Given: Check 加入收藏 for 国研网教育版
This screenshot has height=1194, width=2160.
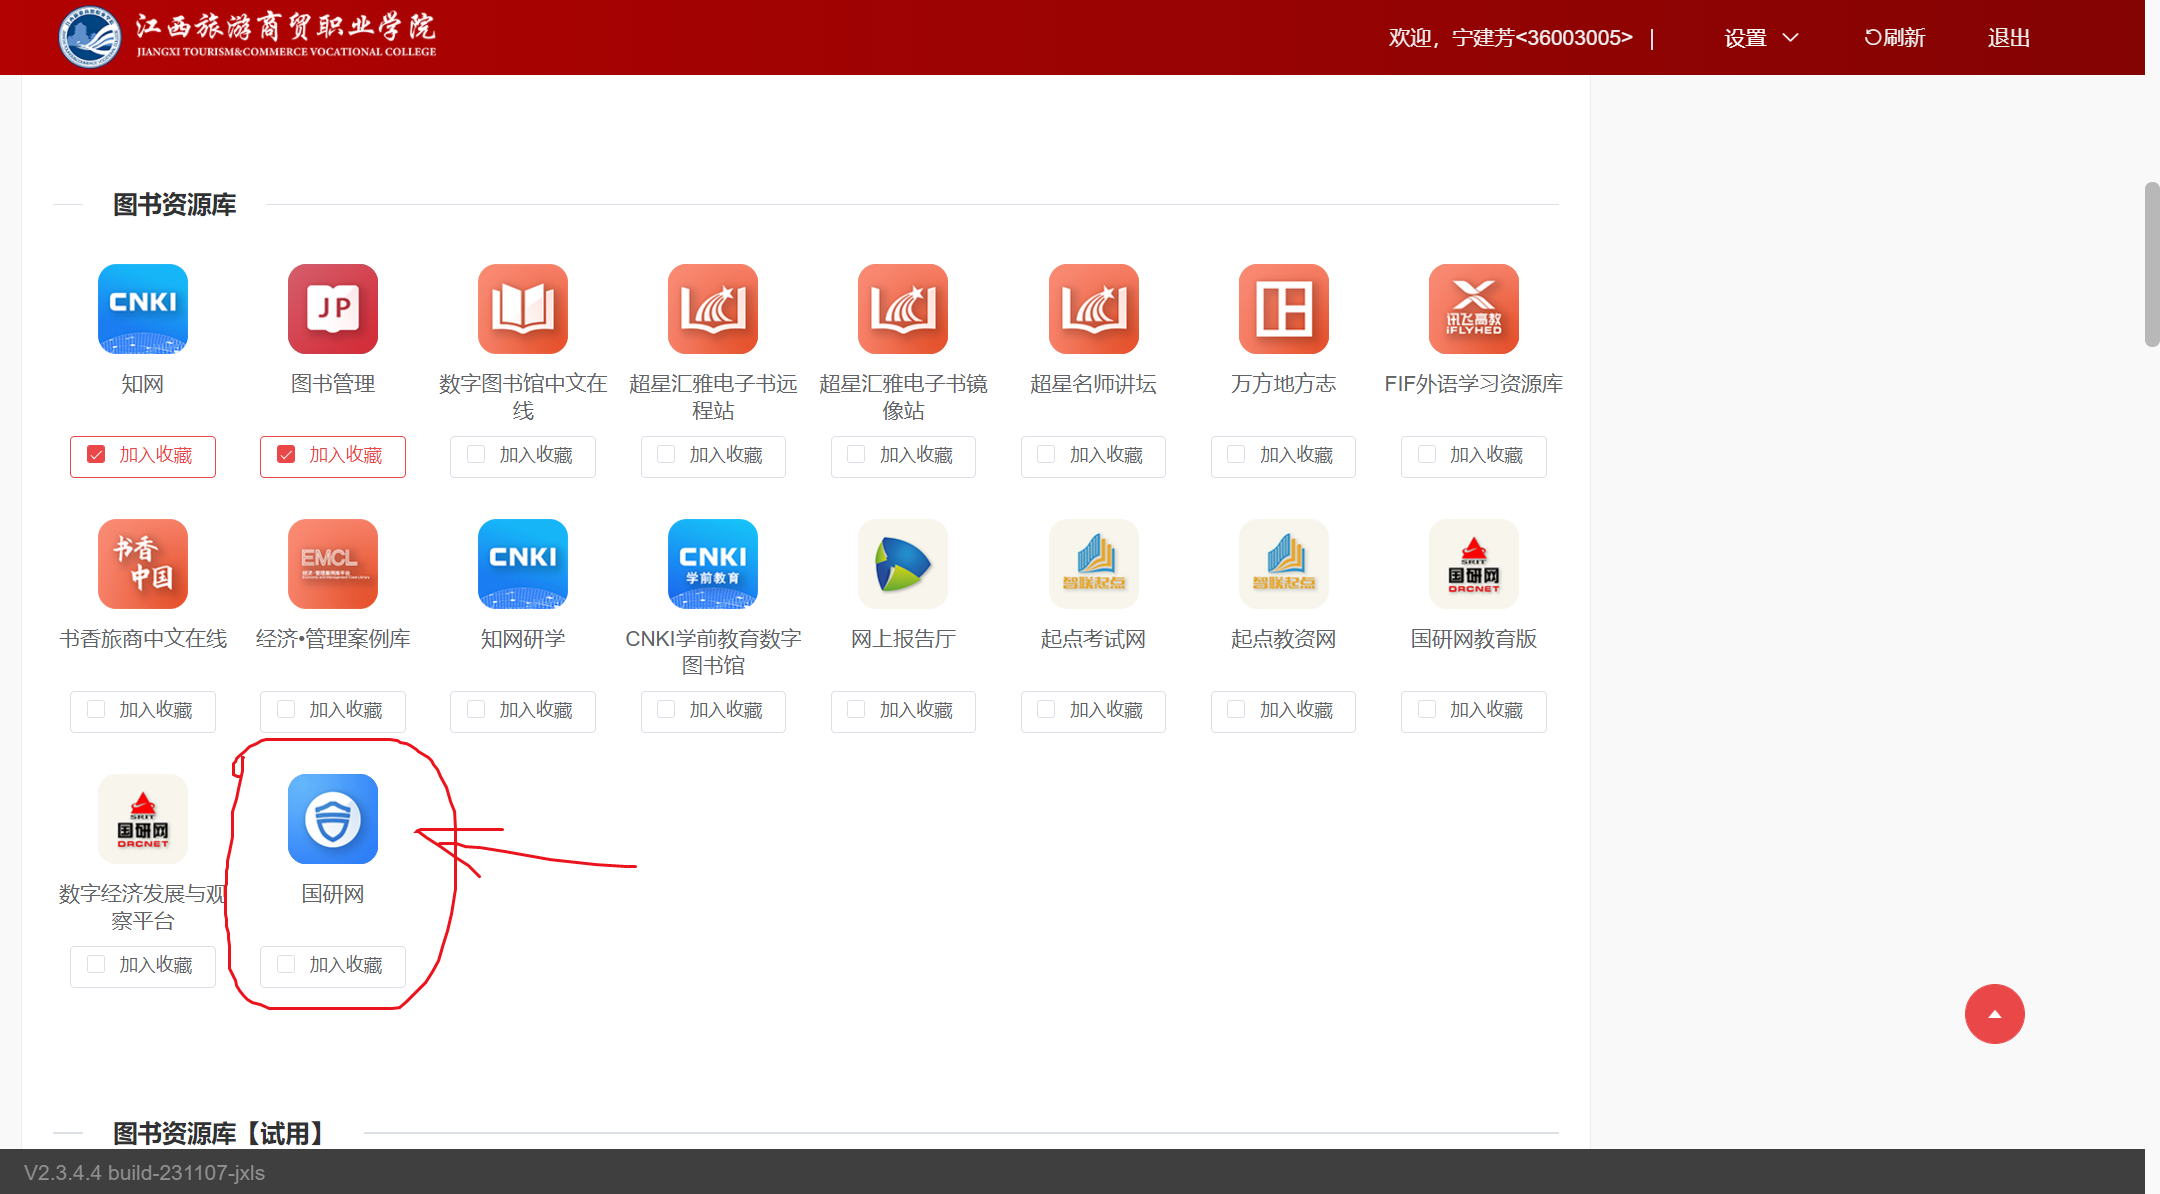Looking at the screenshot, I should [x=1427, y=710].
